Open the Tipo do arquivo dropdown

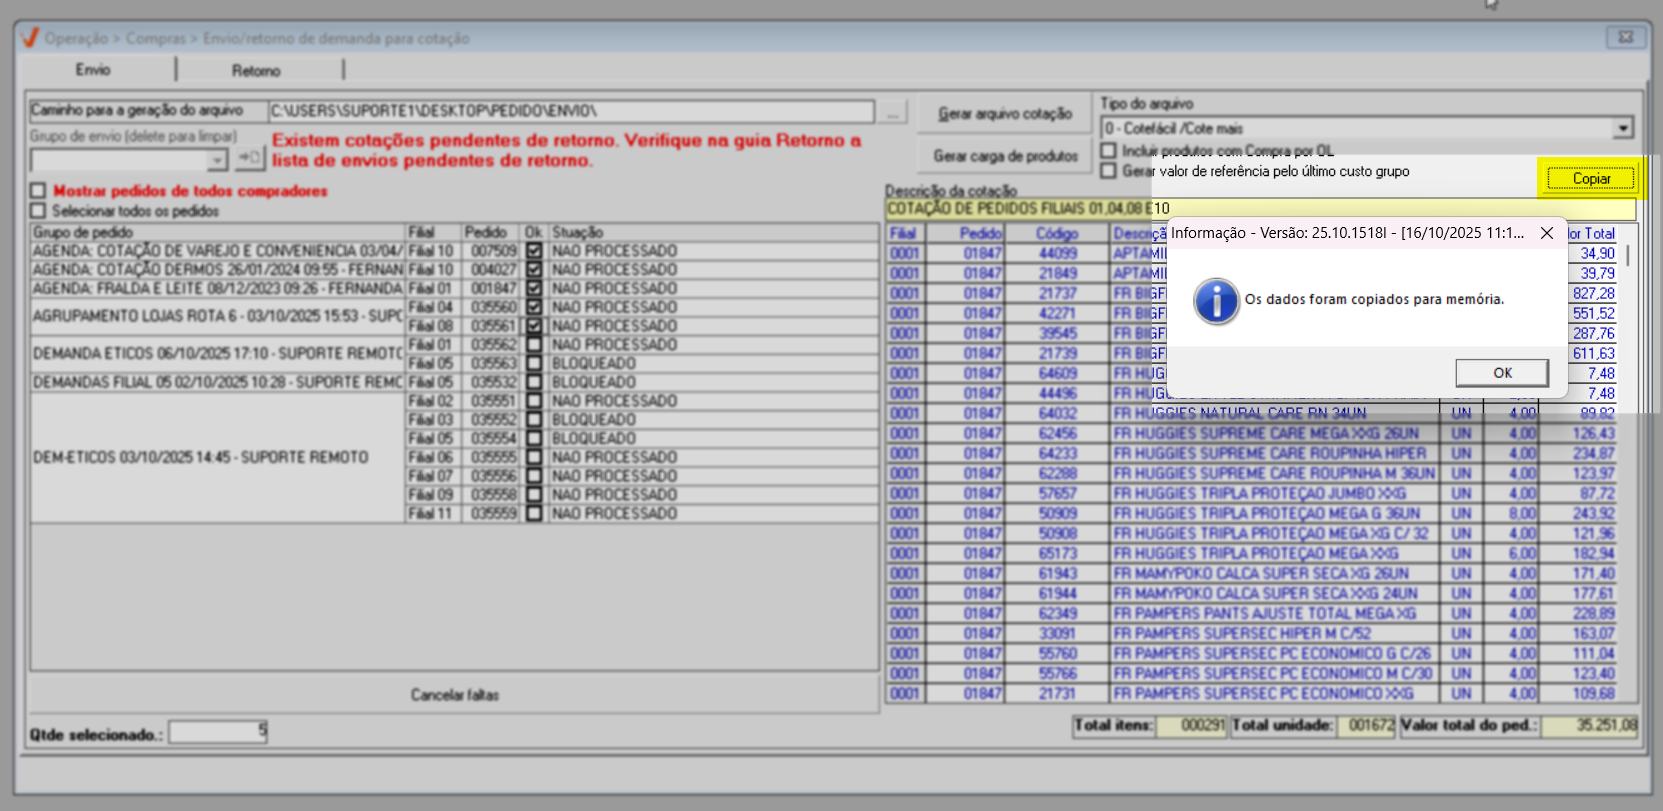(1622, 128)
